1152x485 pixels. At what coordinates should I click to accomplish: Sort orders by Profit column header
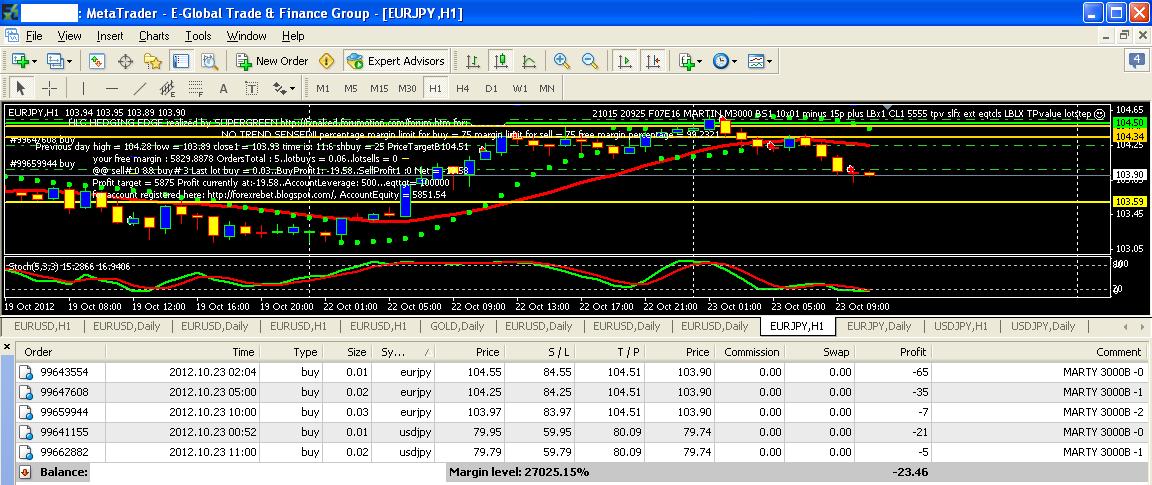click(894, 352)
